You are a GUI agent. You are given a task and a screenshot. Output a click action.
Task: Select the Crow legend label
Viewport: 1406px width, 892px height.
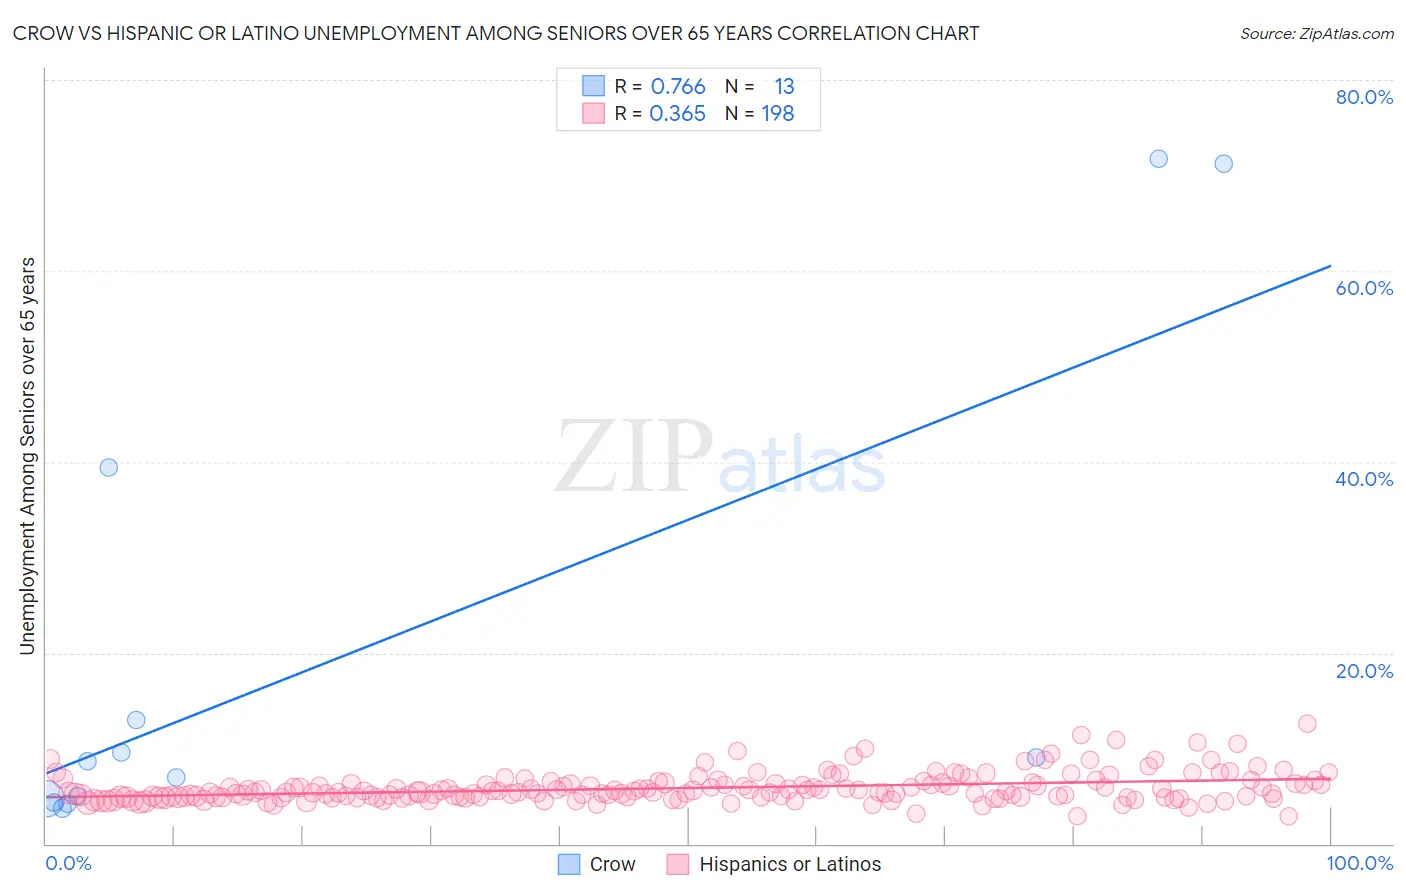tap(612, 864)
